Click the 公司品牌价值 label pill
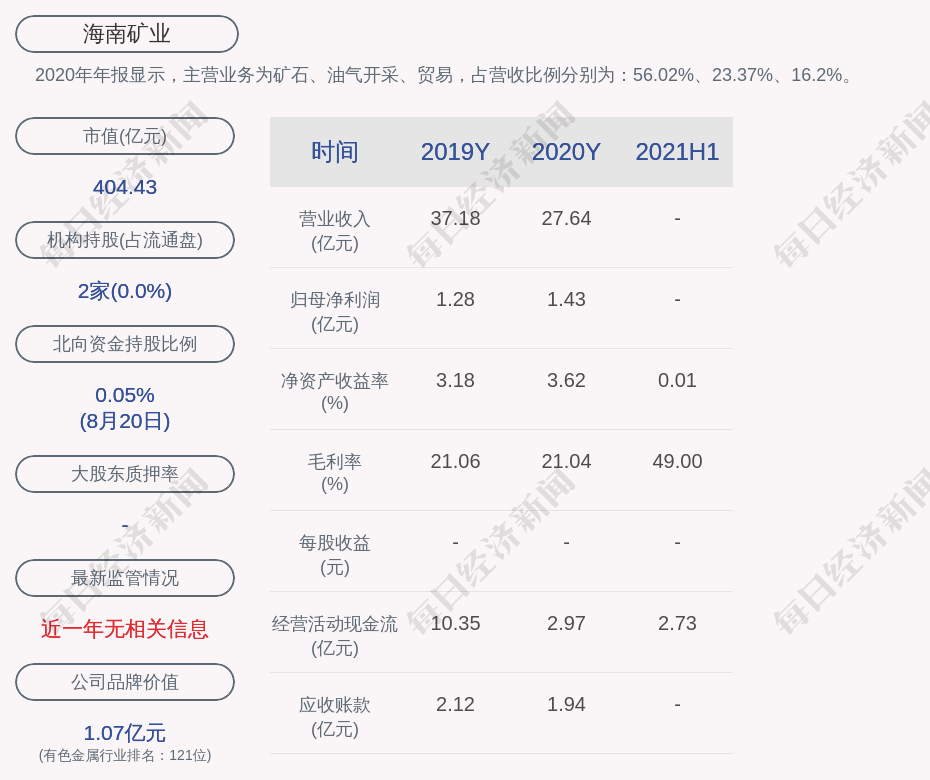This screenshot has height=780, width=930. [x=125, y=682]
